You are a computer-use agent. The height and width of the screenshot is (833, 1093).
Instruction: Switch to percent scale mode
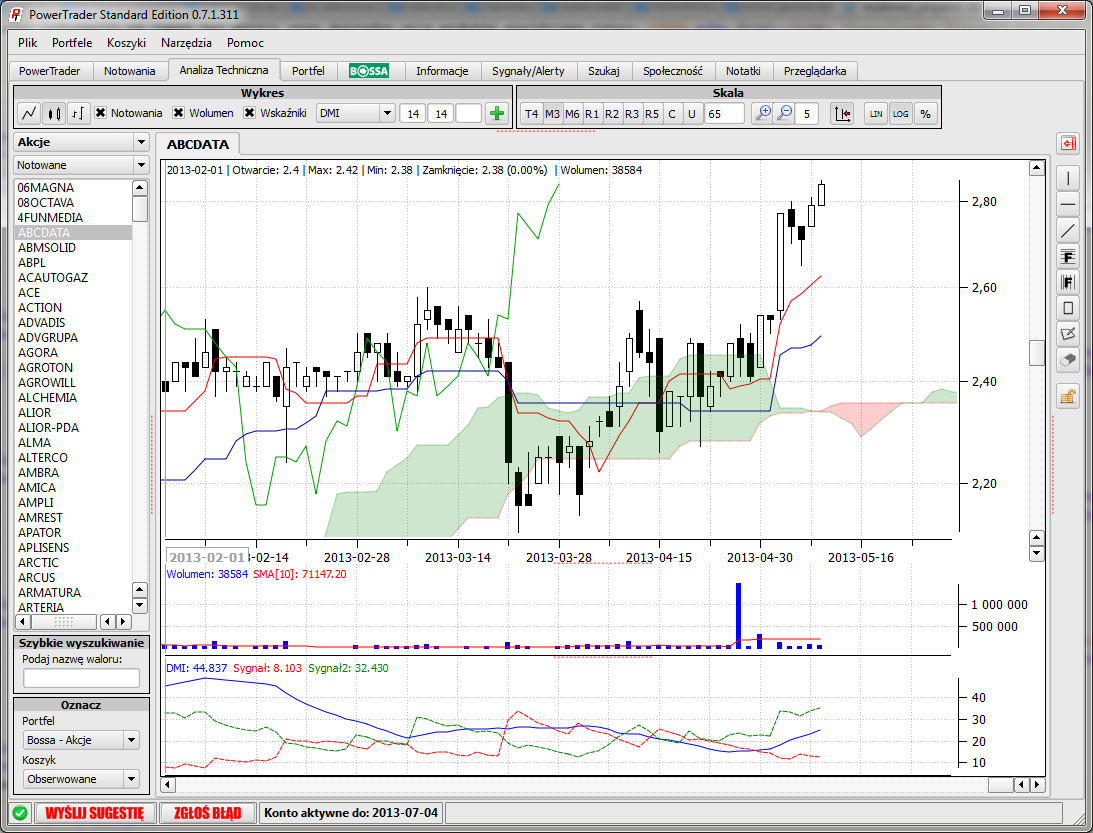click(925, 114)
